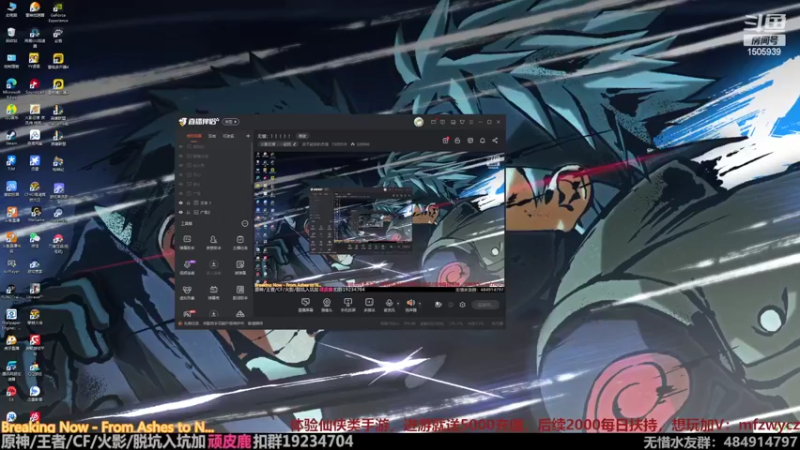Click the start-live button beside the gear icon
This screenshot has width=800, height=450.
pyautogui.click(x=485, y=305)
